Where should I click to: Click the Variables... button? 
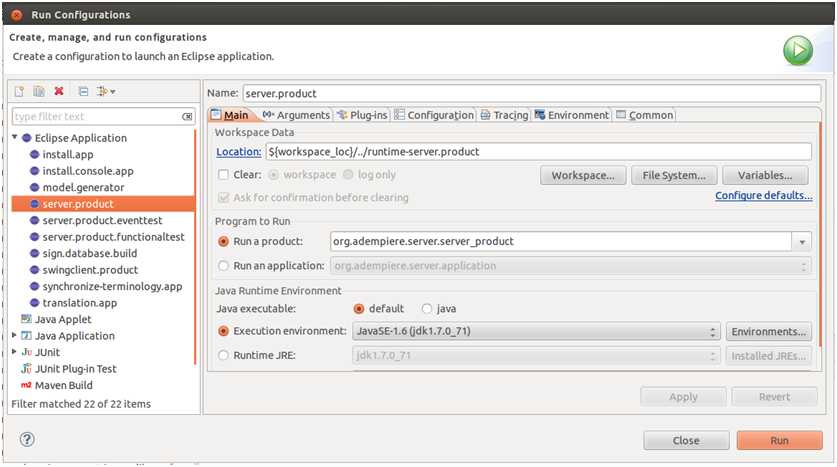765,175
